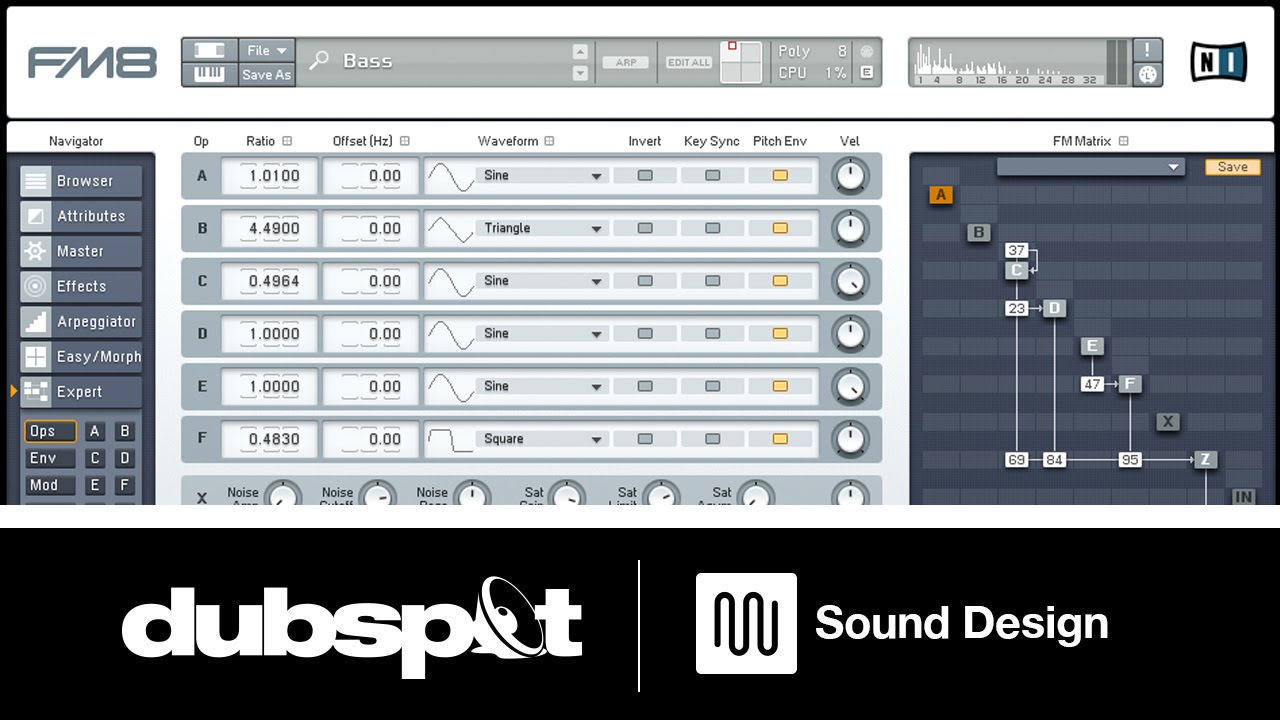The width and height of the screenshot is (1280, 720).
Task: Click the Save As button
Action: 267,74
